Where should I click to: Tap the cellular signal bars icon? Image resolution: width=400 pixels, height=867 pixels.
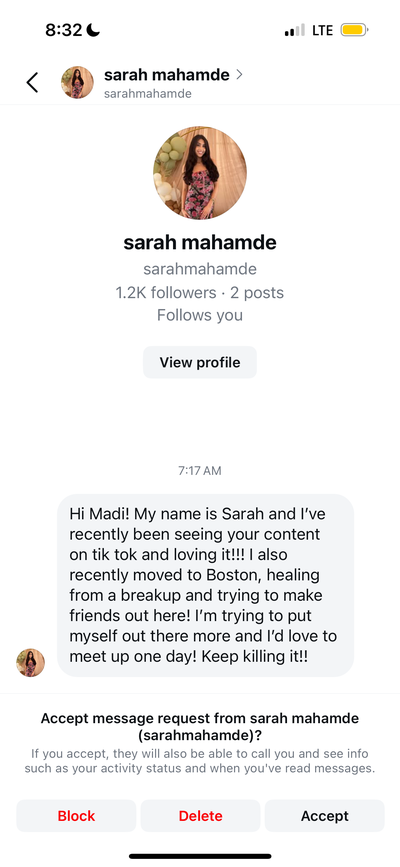coord(295,30)
